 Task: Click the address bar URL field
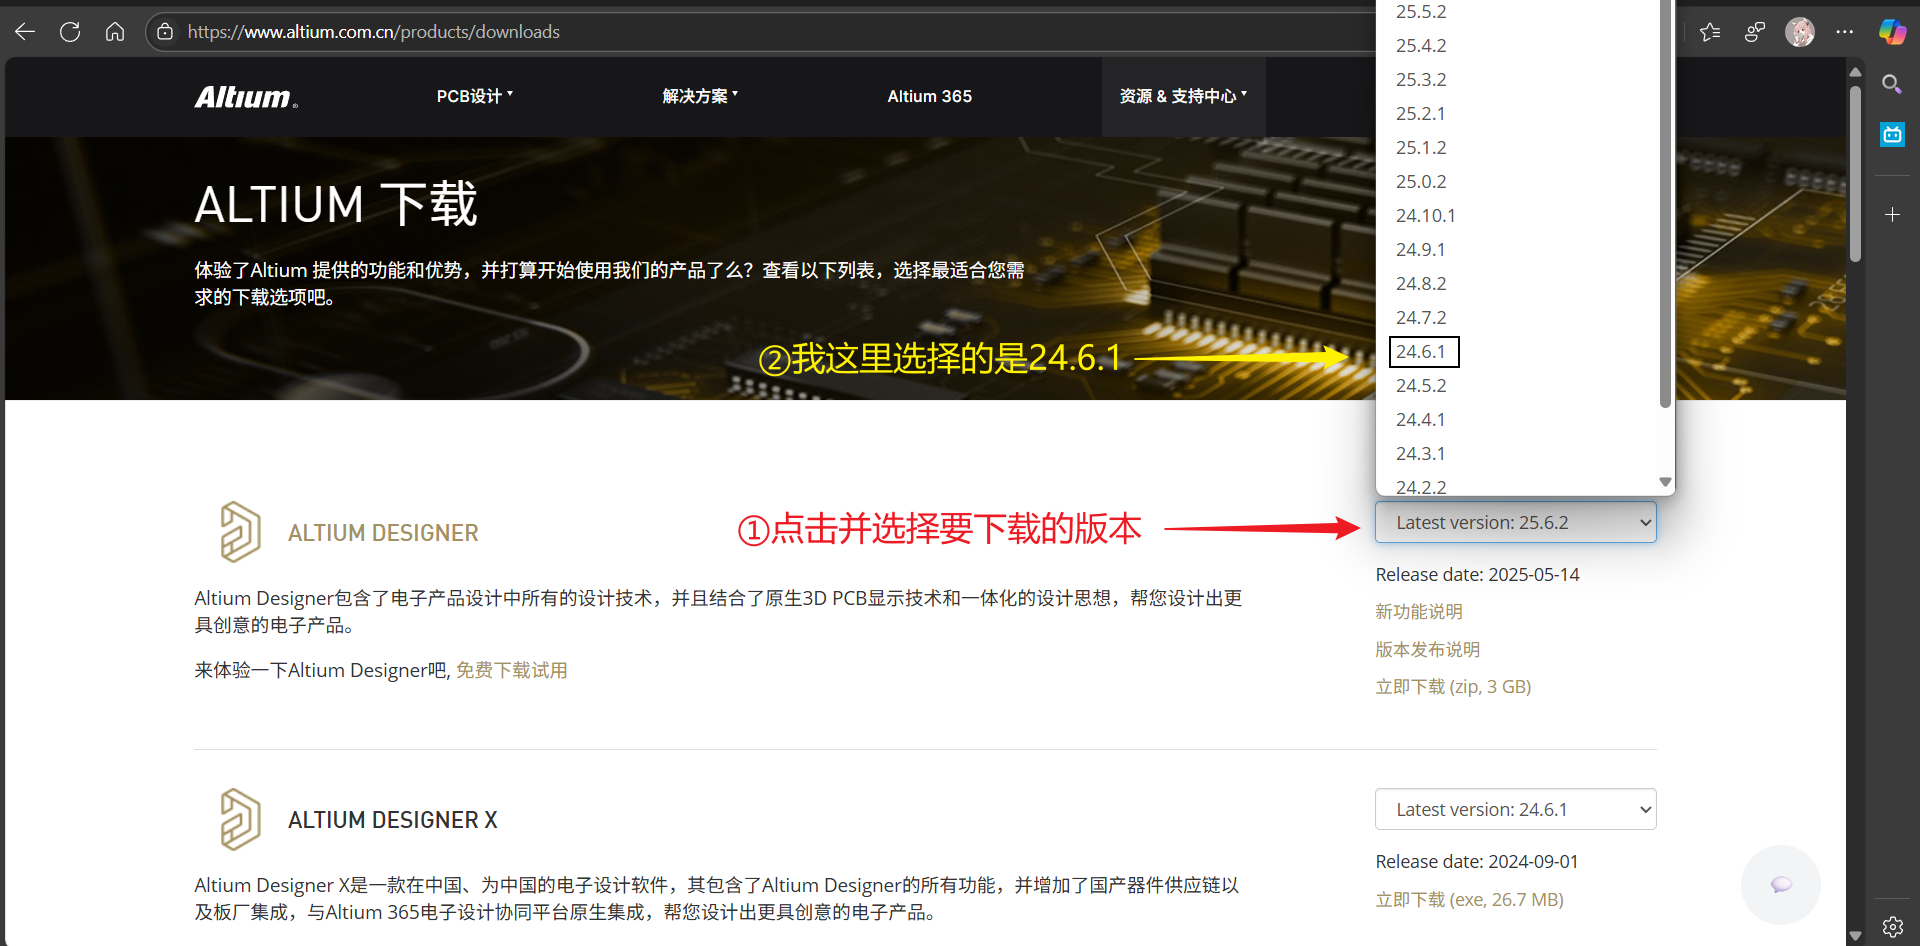click(x=760, y=32)
